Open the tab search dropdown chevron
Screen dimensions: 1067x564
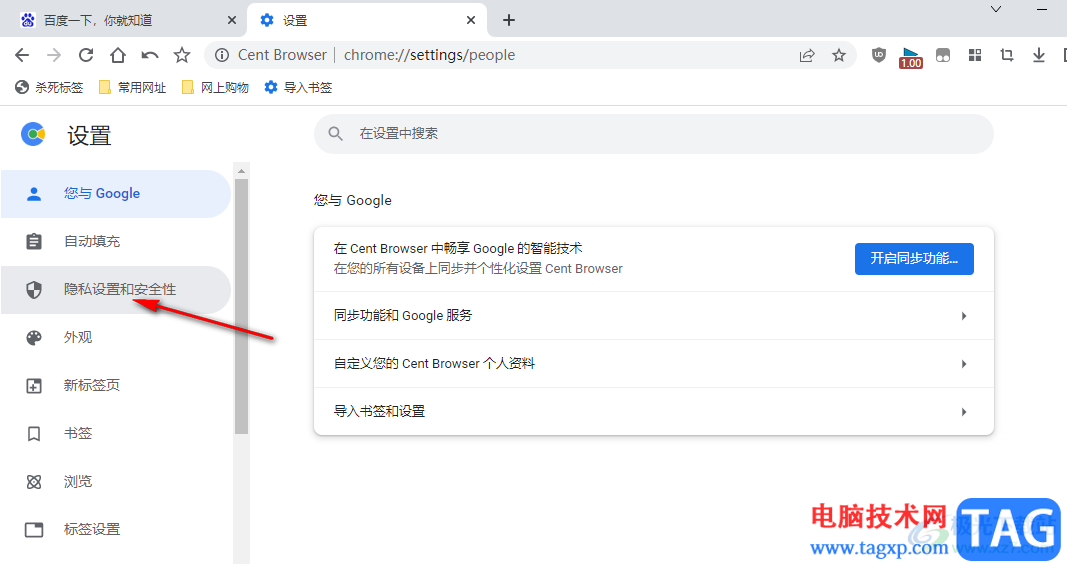(996, 10)
